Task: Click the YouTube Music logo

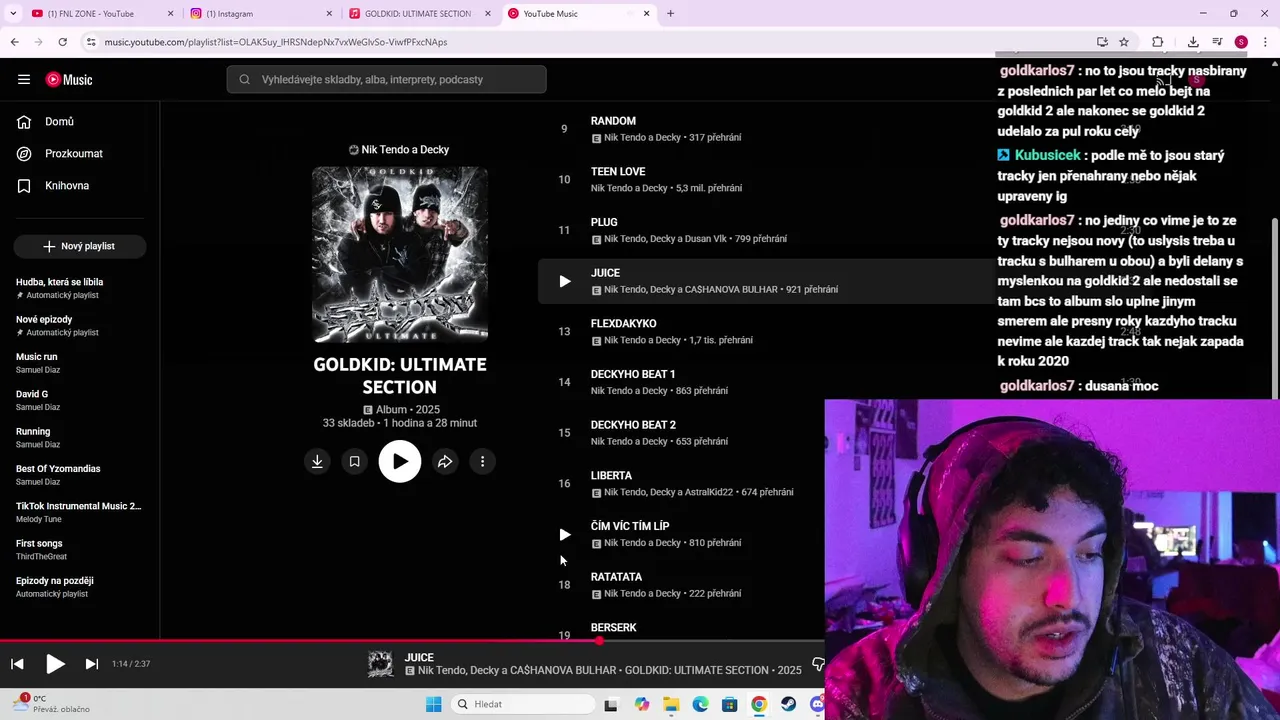Action: (x=69, y=79)
